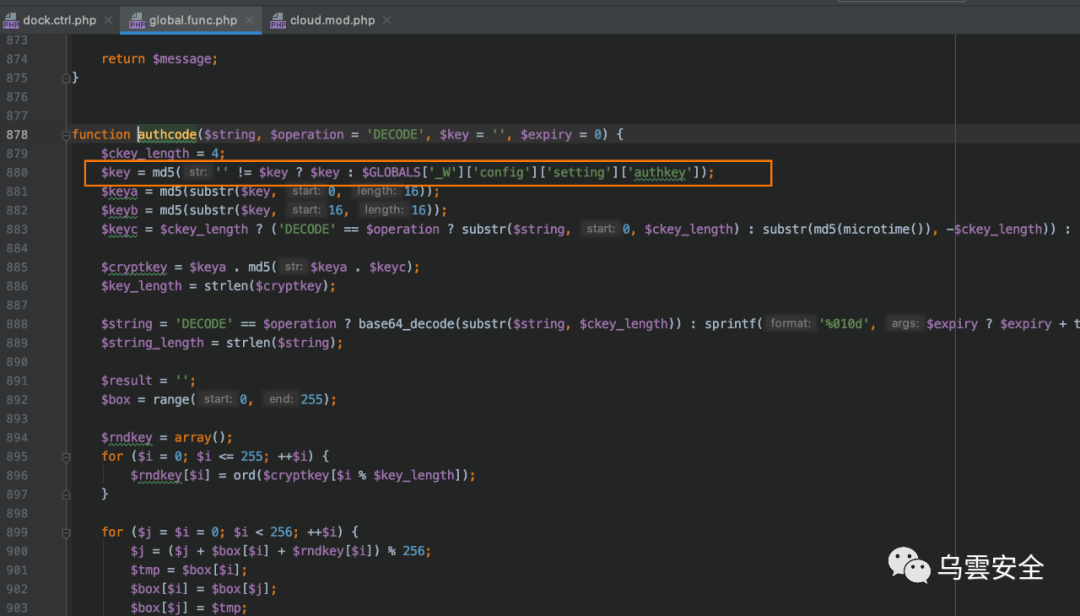Image resolution: width=1080 pixels, height=616 pixels.
Task: Click $cryptkey variable on line 885
Action: [134, 267]
